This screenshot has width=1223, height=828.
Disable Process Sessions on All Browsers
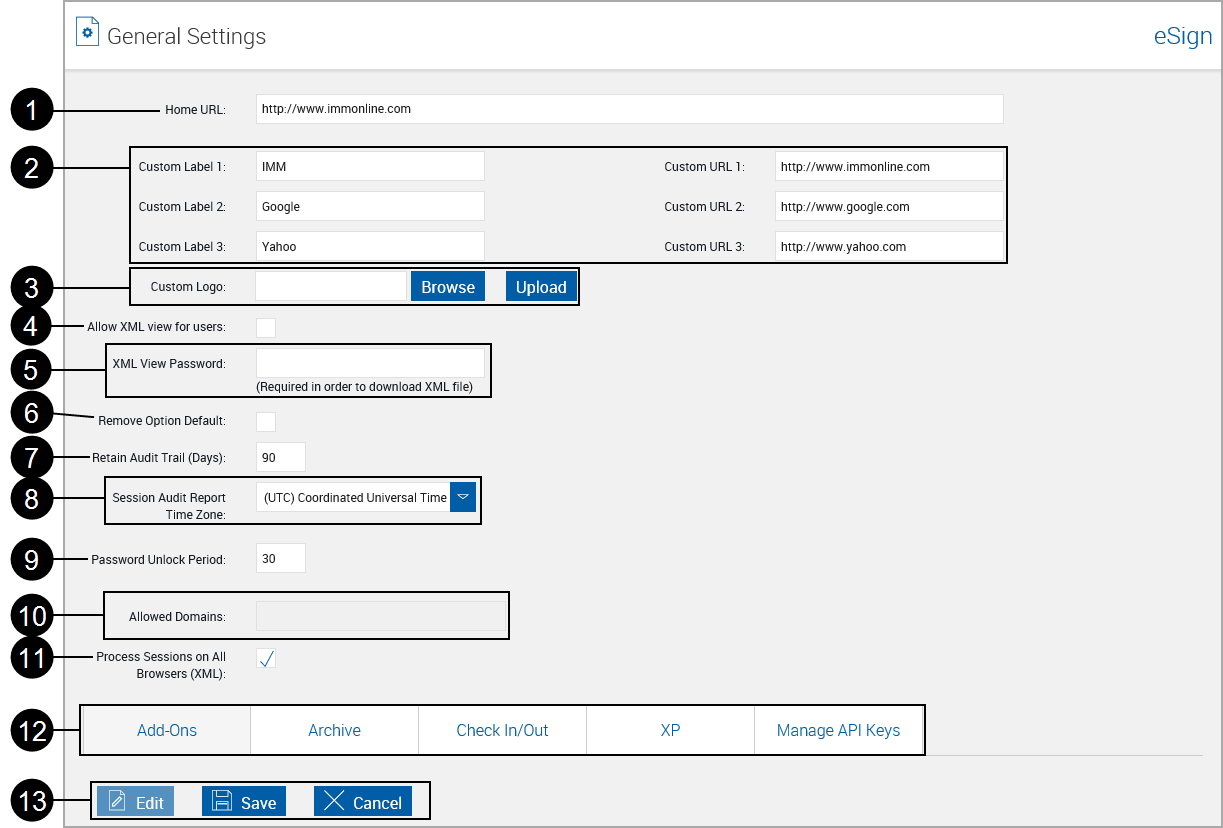pyautogui.click(x=266, y=658)
